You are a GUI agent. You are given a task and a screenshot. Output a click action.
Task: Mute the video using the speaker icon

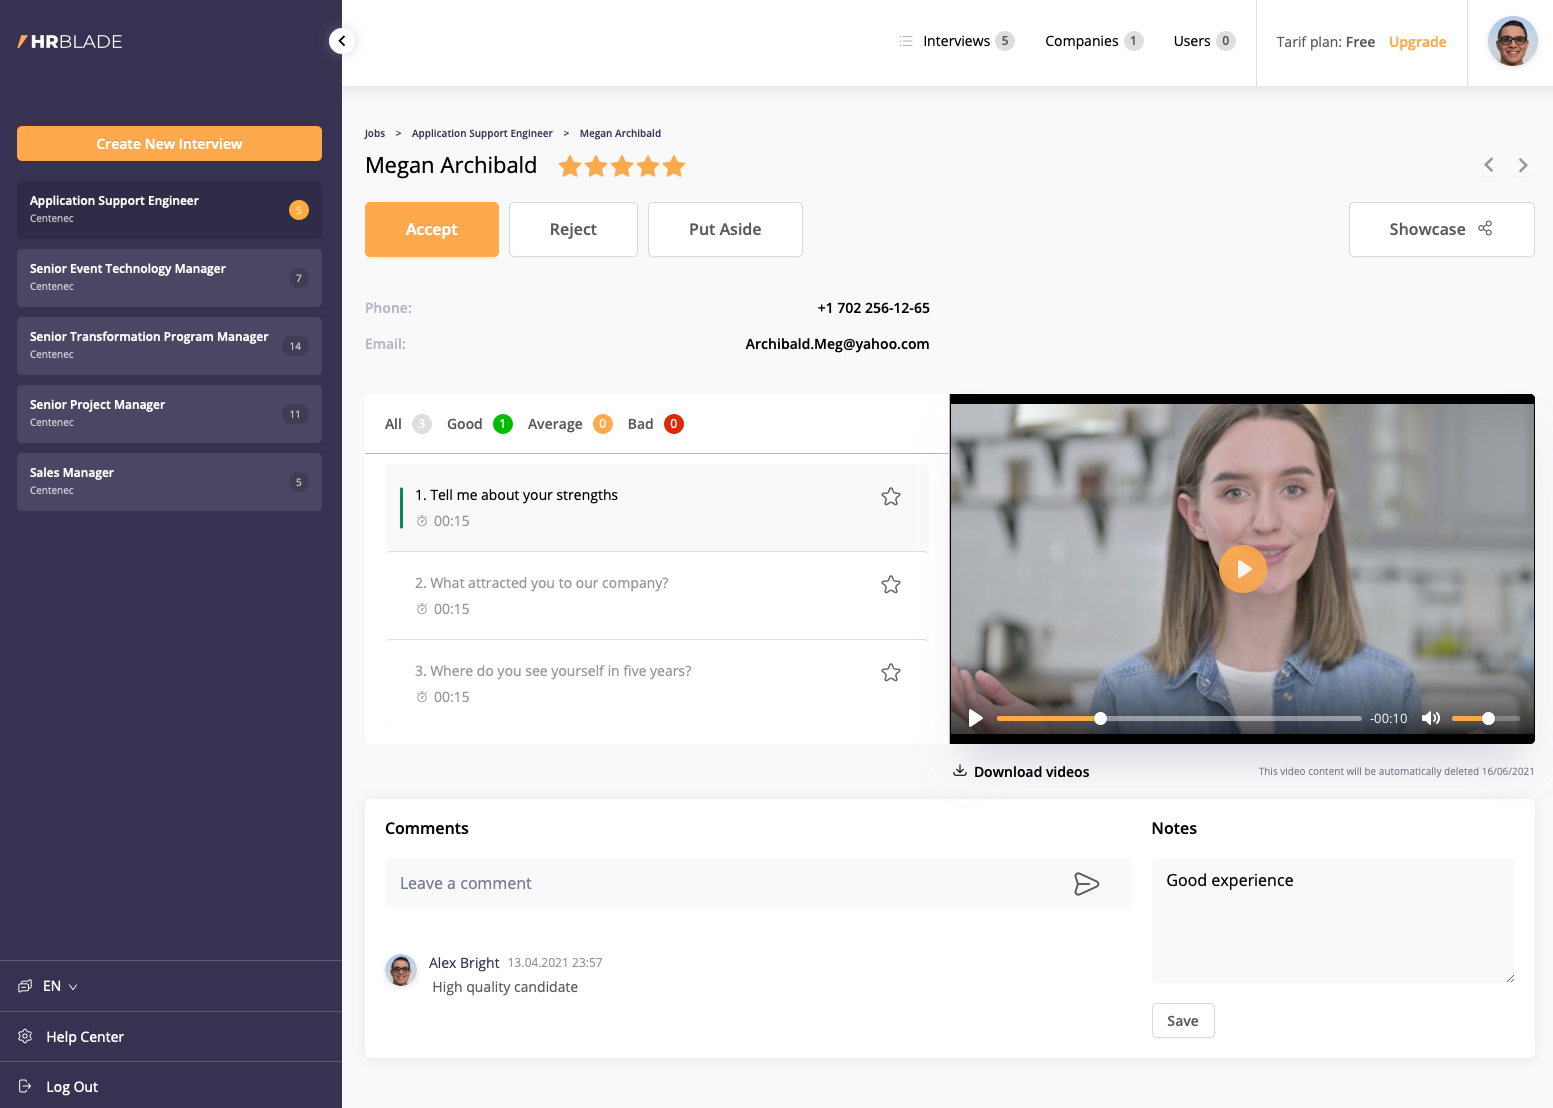[x=1431, y=718]
